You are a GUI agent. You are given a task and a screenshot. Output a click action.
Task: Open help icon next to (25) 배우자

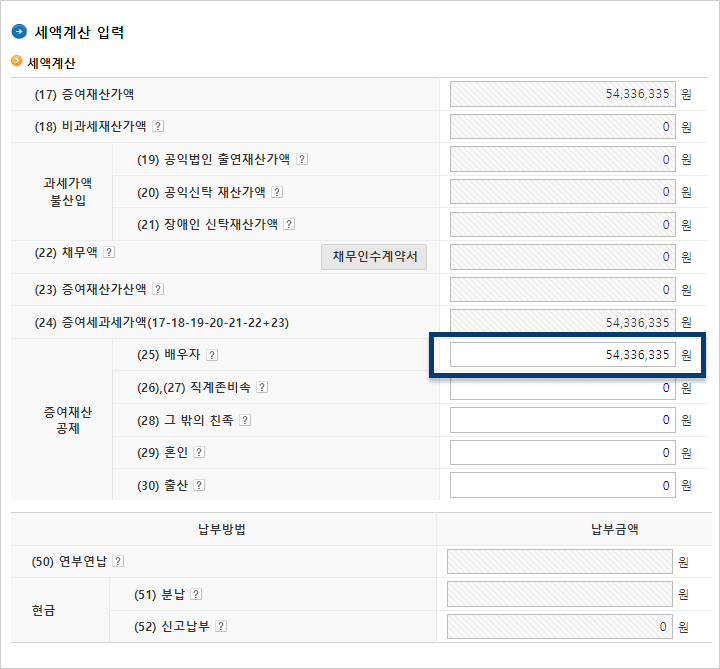(212, 355)
